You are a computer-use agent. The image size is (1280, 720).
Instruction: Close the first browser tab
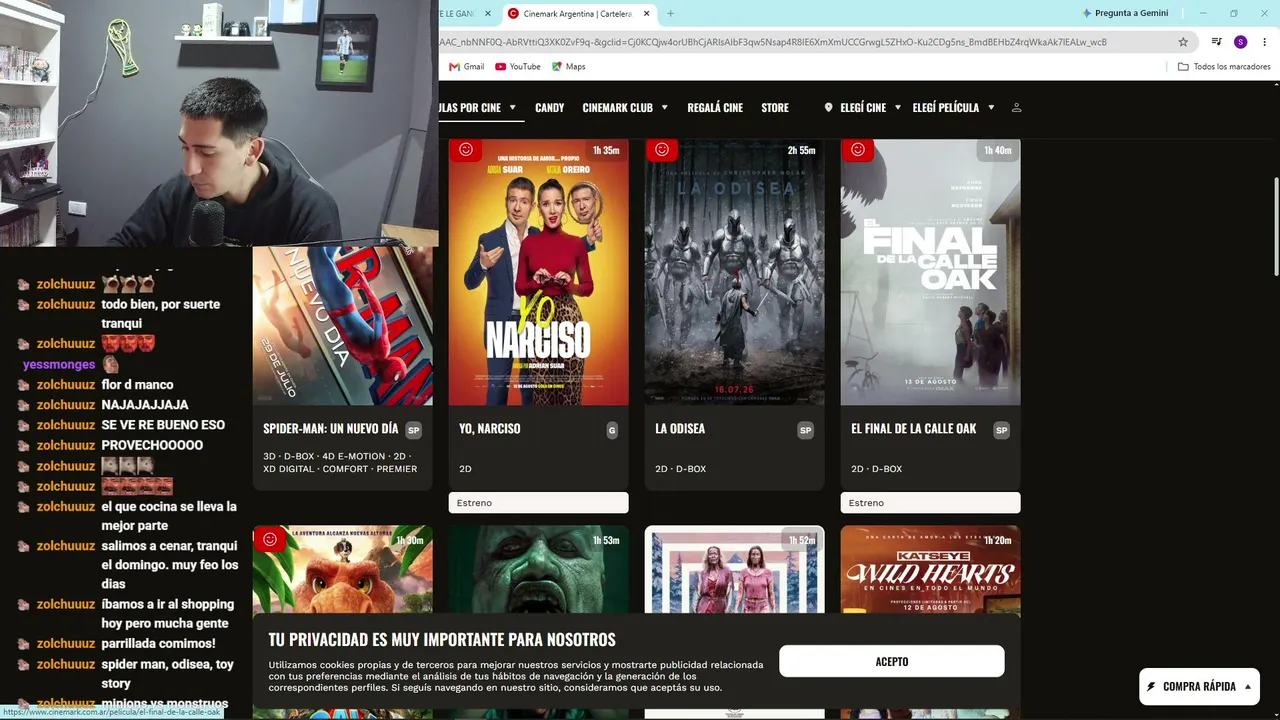click(488, 13)
